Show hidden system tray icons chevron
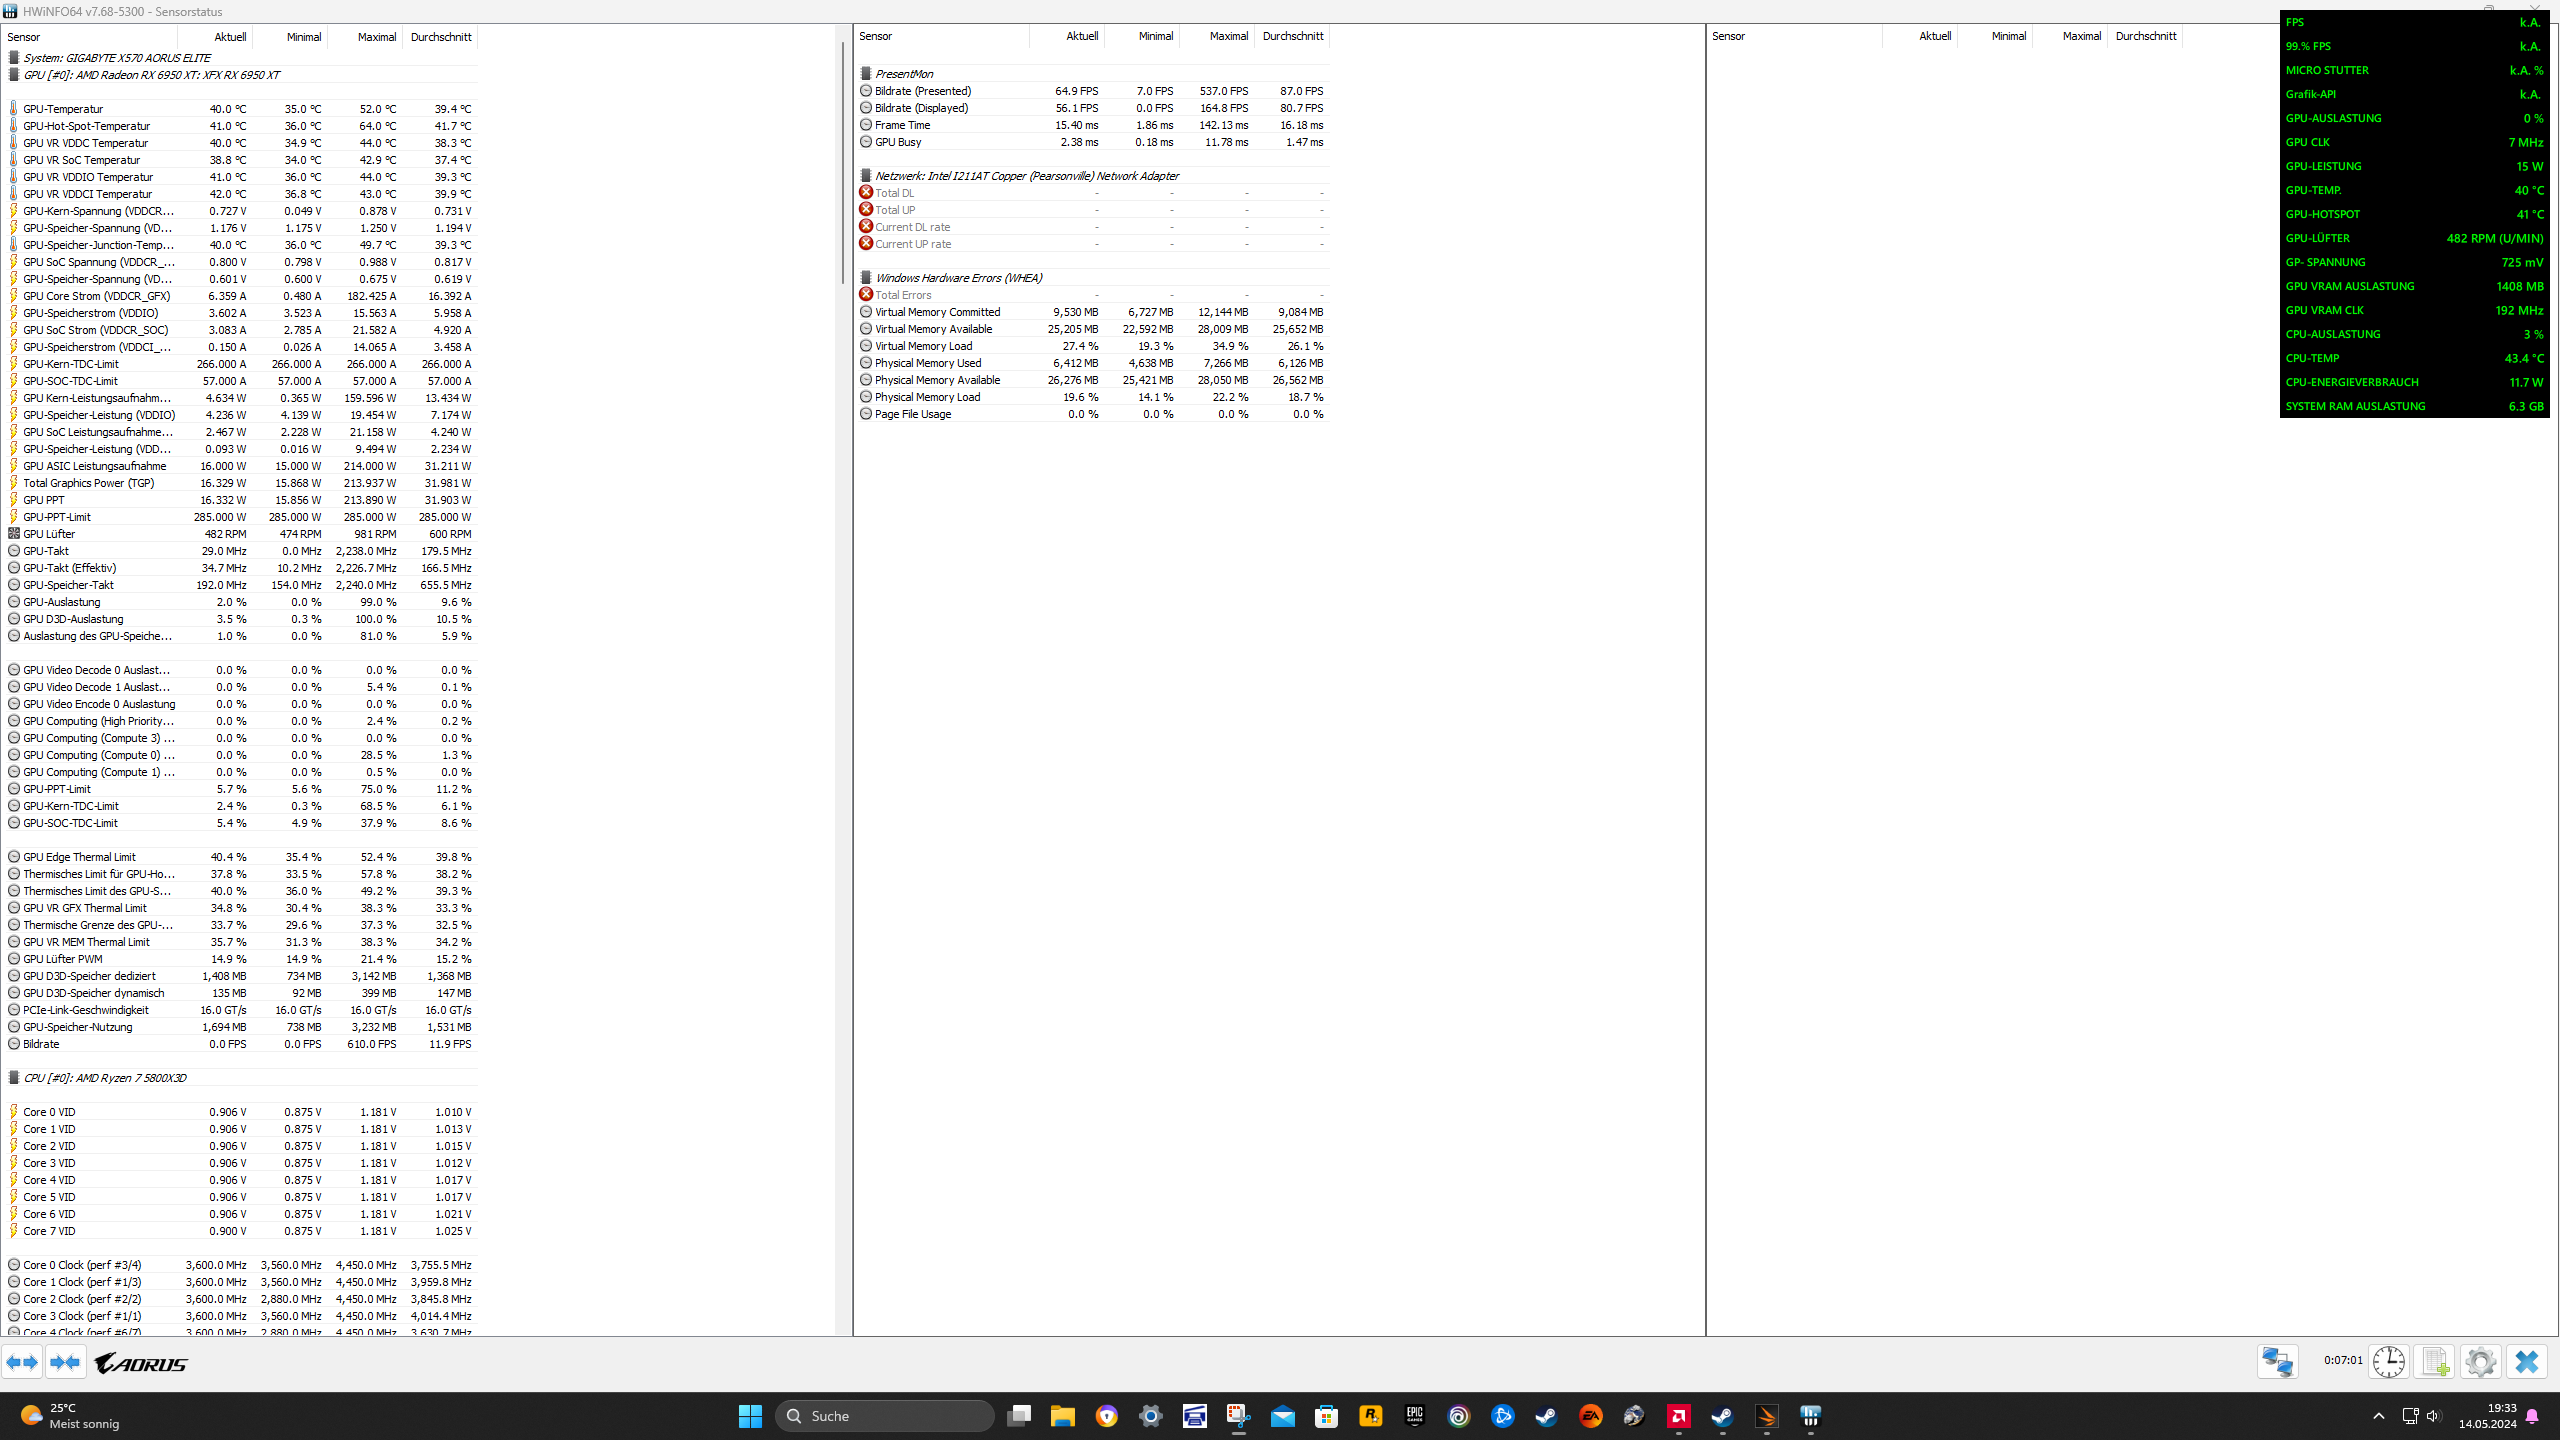Screen dimensions: 2560x1440 (x=2379, y=1416)
